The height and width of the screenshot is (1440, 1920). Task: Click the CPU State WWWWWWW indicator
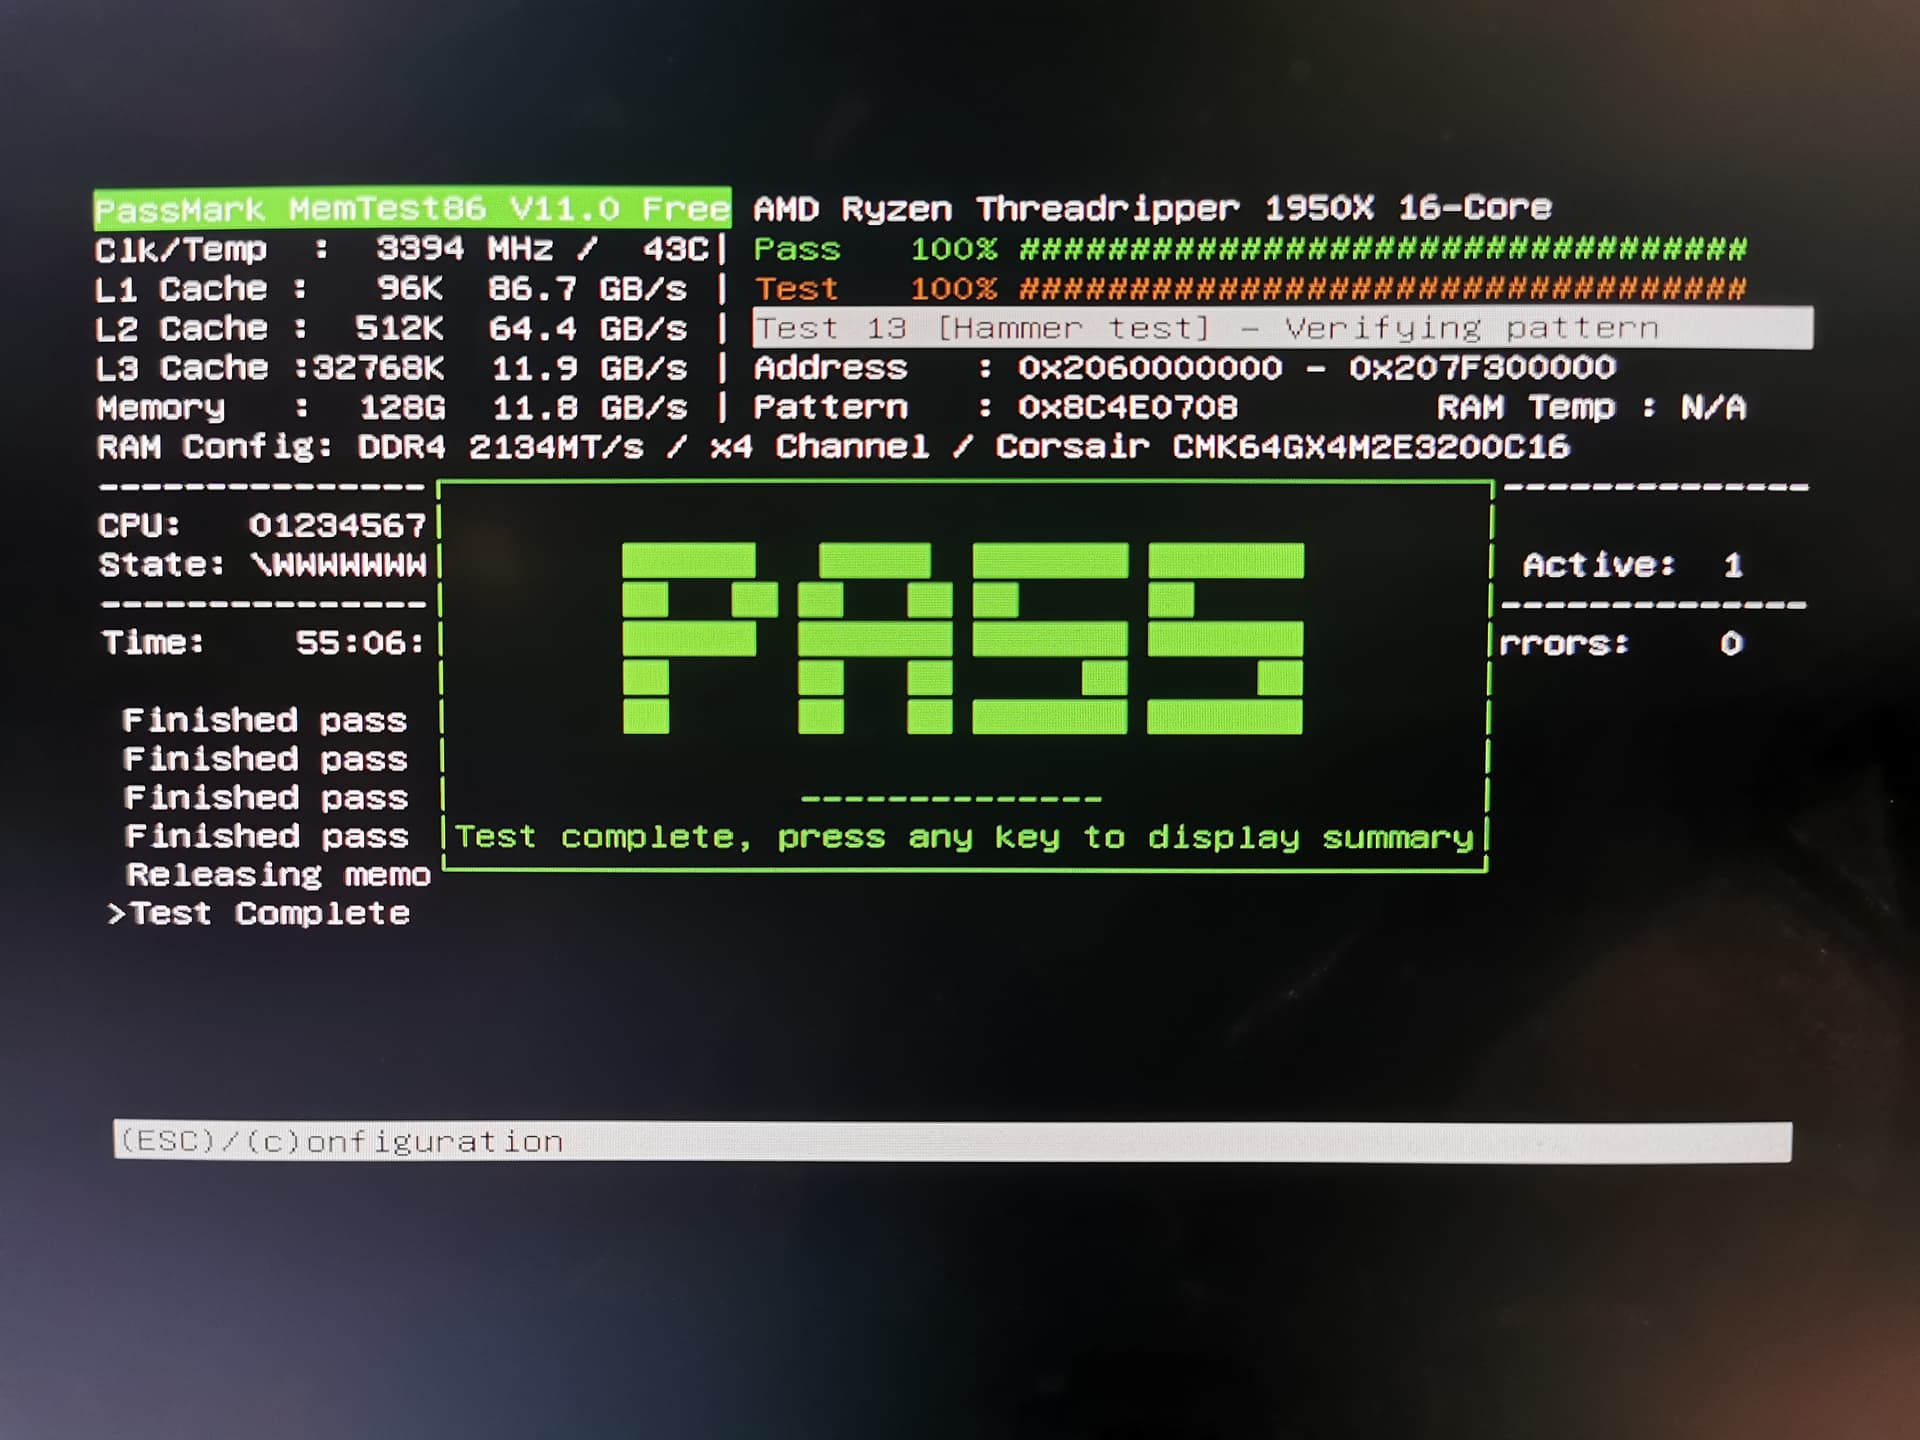click(340, 565)
